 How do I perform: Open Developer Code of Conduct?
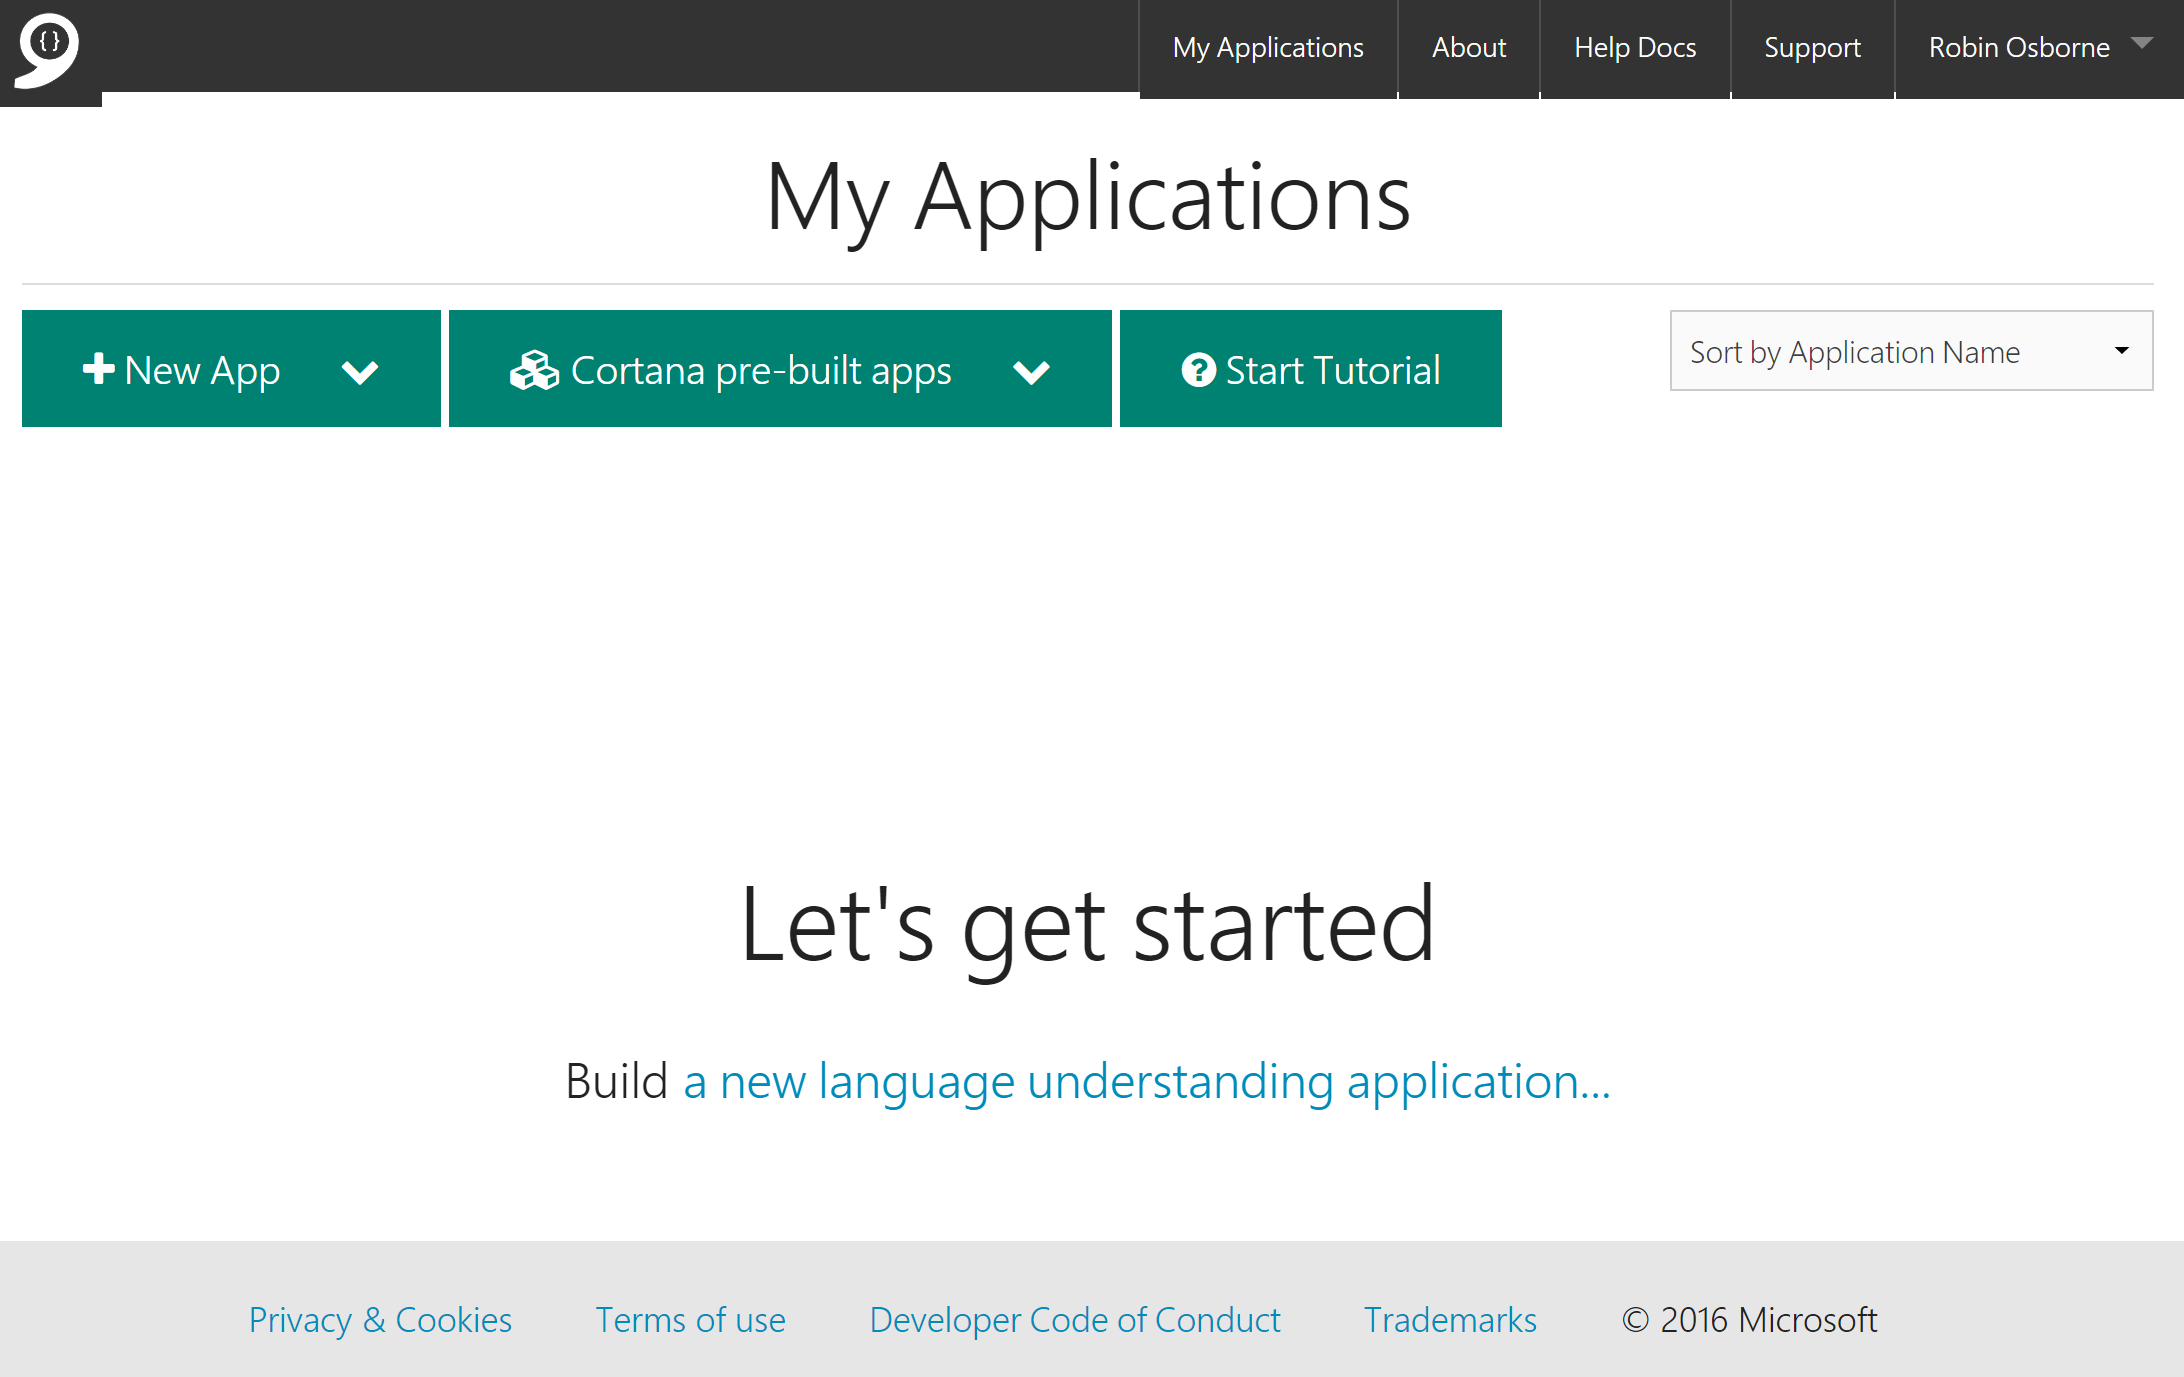point(1075,1320)
